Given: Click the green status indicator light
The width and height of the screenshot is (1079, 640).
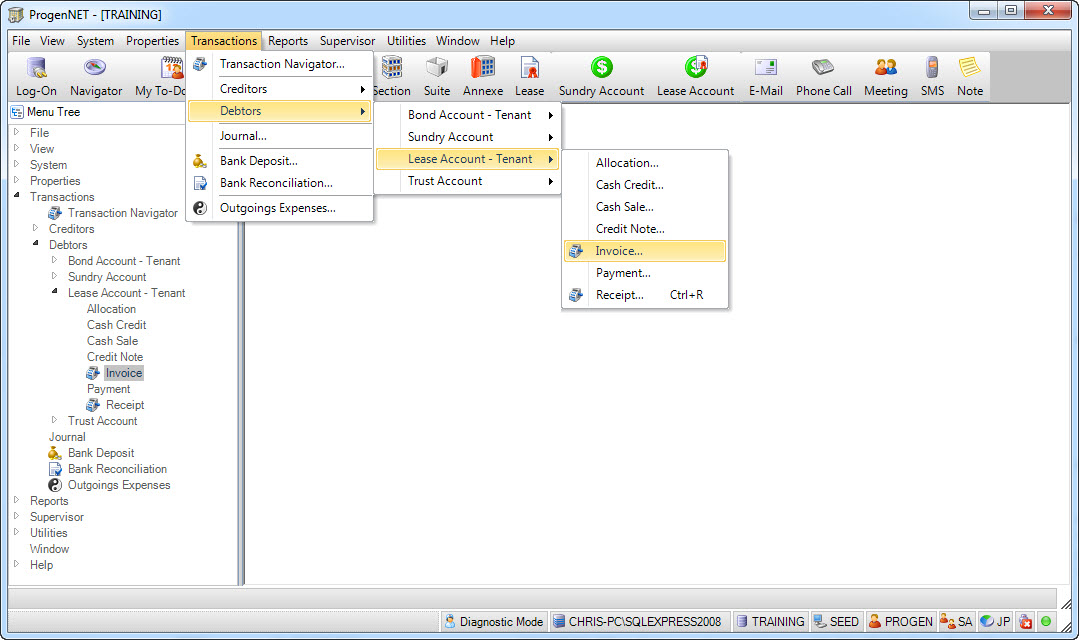Looking at the screenshot, I should click(1046, 621).
